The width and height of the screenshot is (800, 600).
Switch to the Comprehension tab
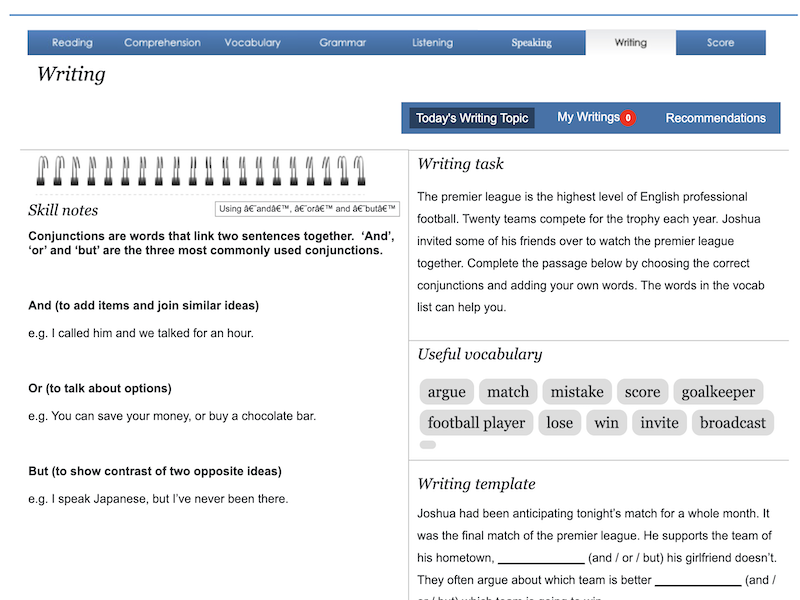pos(162,43)
